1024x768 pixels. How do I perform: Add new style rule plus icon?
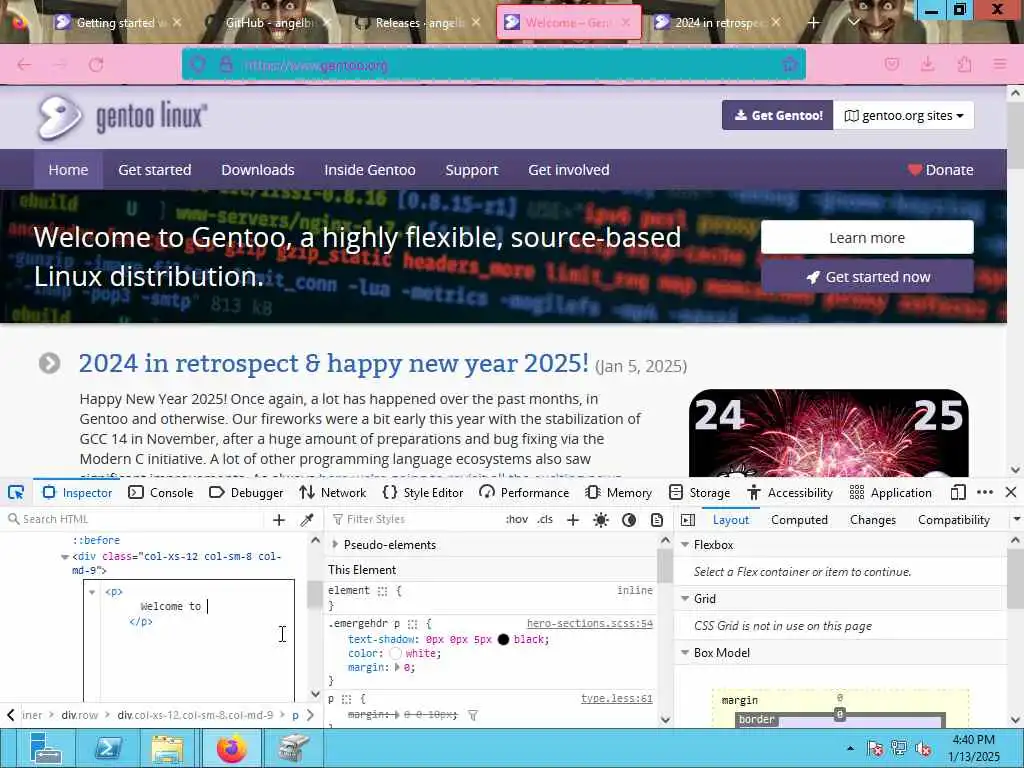pyautogui.click(x=573, y=520)
